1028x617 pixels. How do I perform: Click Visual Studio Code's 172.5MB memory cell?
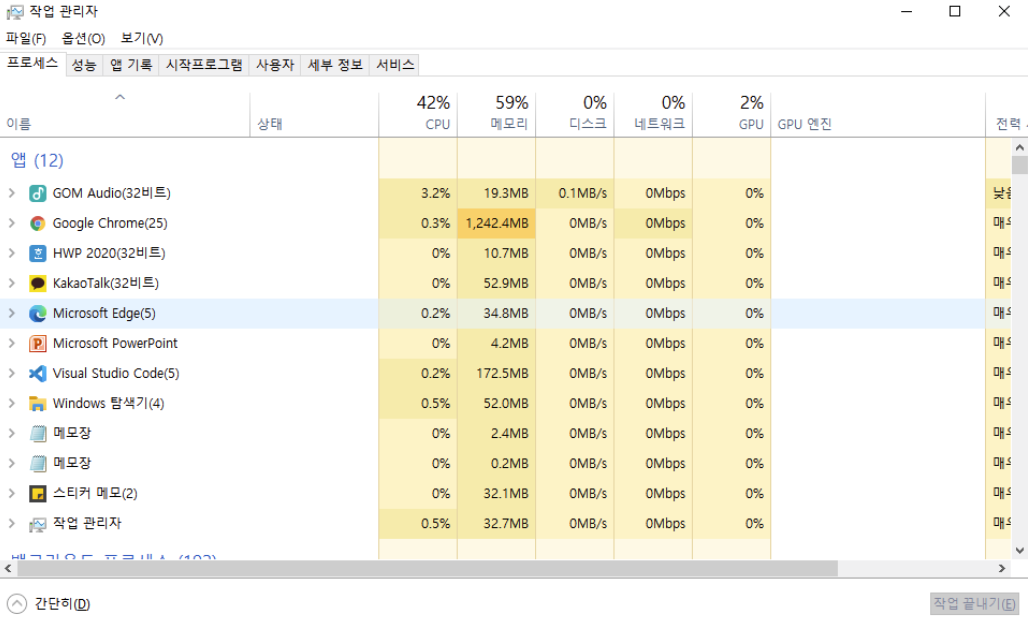tap(496, 373)
